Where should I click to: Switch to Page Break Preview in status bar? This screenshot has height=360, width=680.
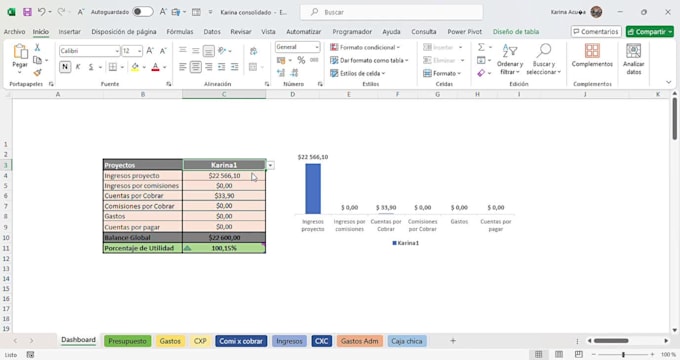pos(579,354)
